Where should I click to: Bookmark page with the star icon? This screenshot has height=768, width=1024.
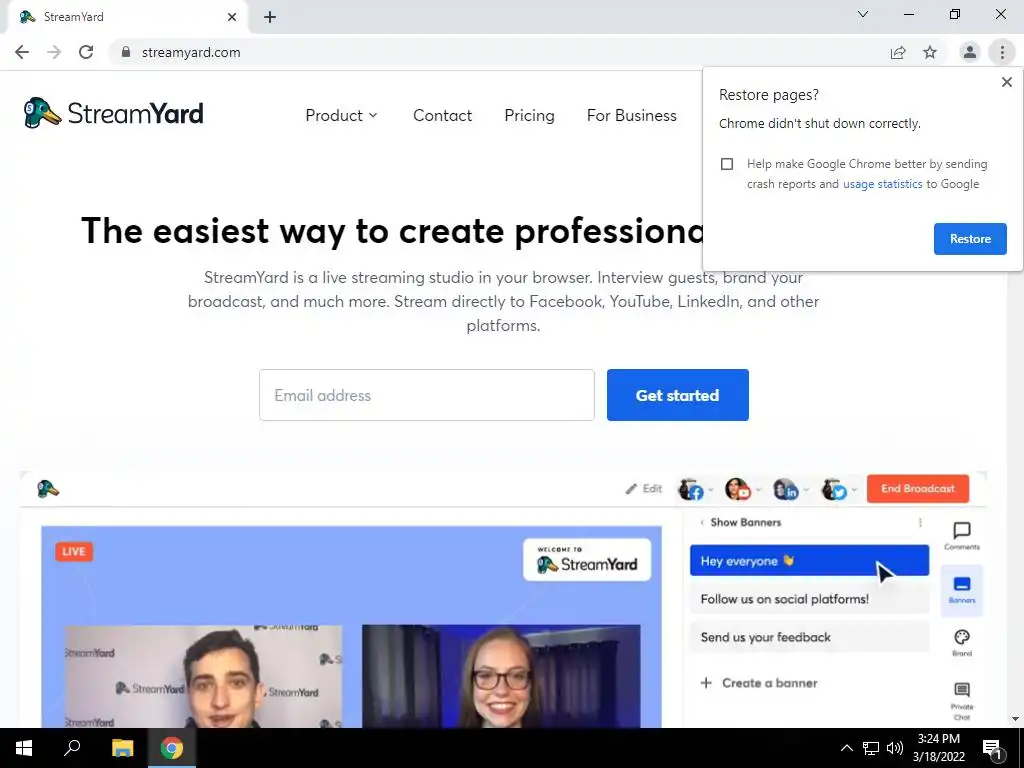point(930,52)
